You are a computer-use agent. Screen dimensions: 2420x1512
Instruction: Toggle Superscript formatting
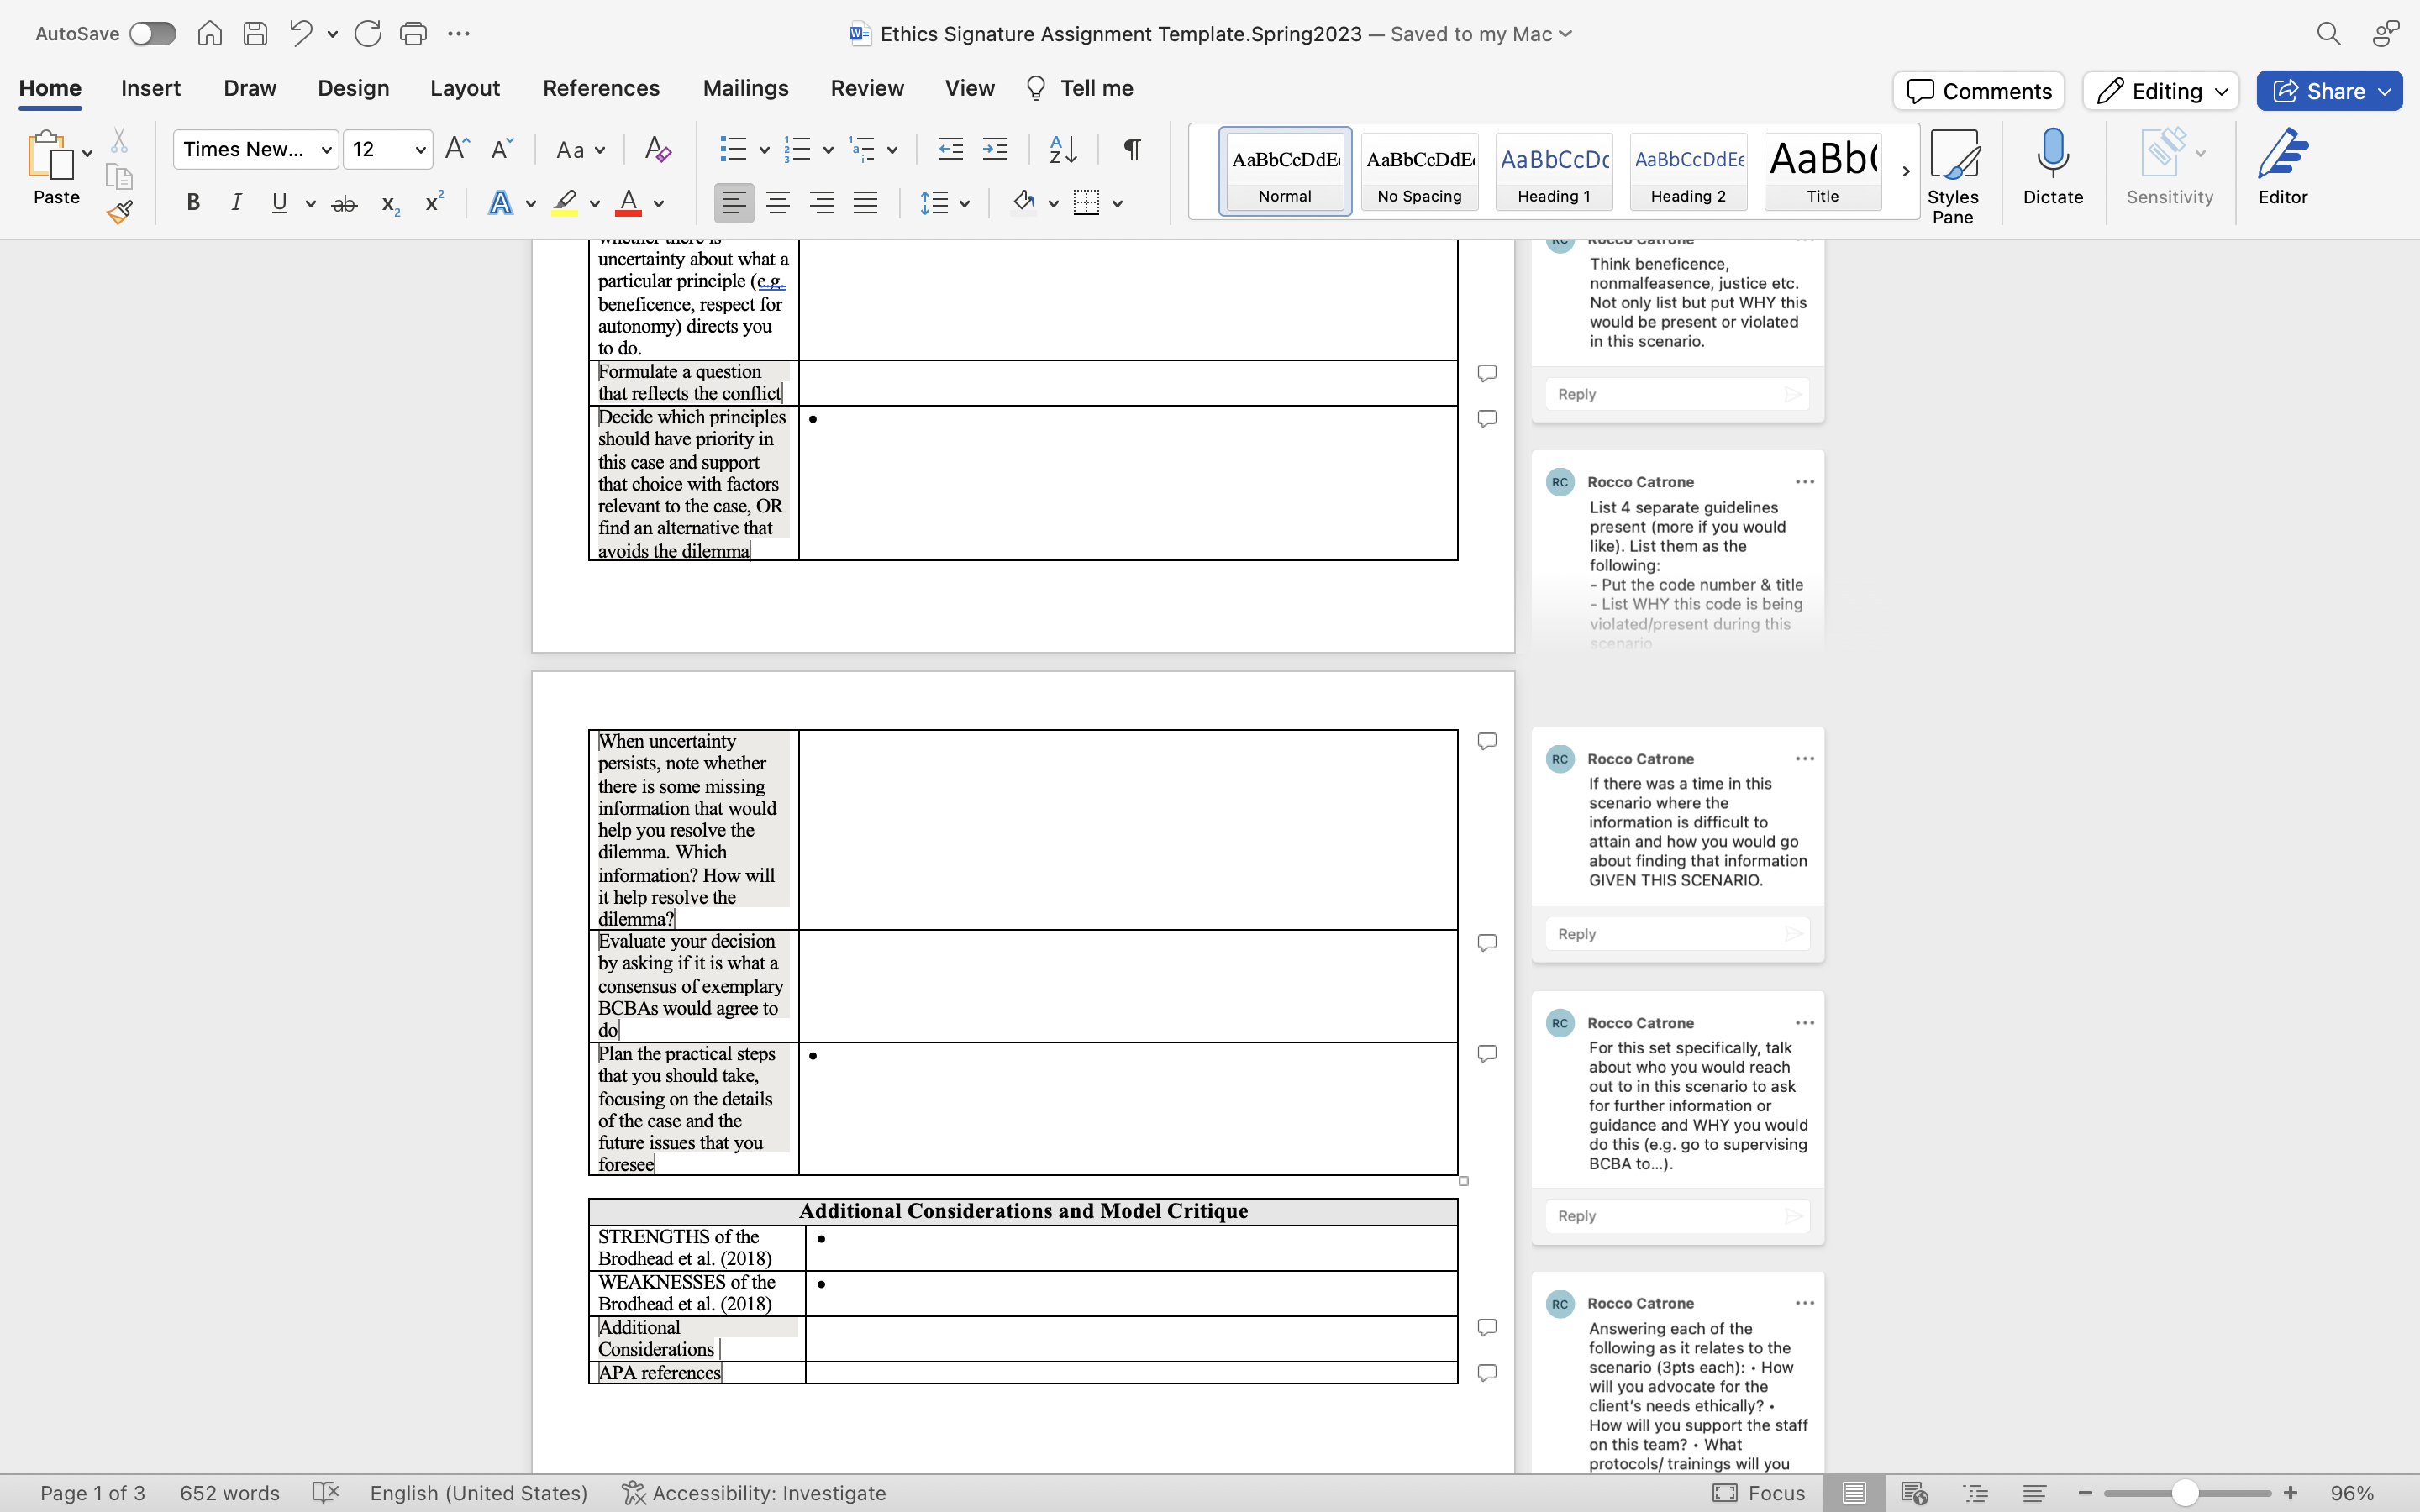(x=434, y=202)
